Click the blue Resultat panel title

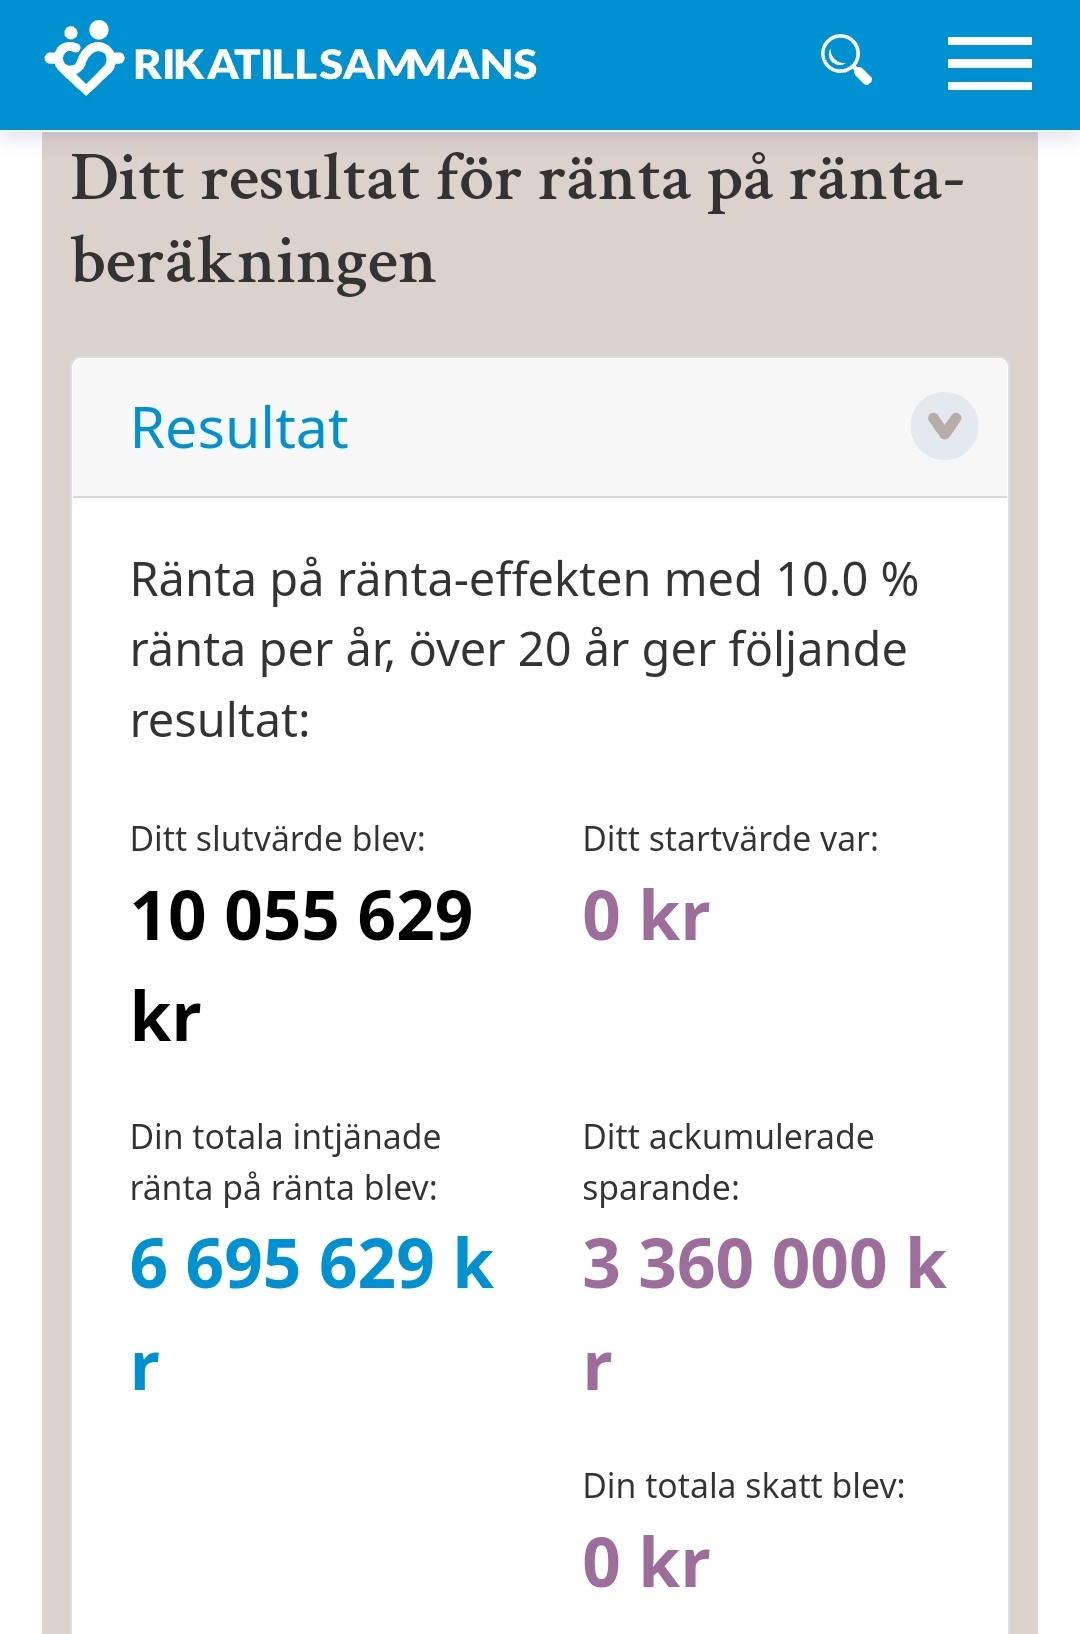click(x=239, y=429)
